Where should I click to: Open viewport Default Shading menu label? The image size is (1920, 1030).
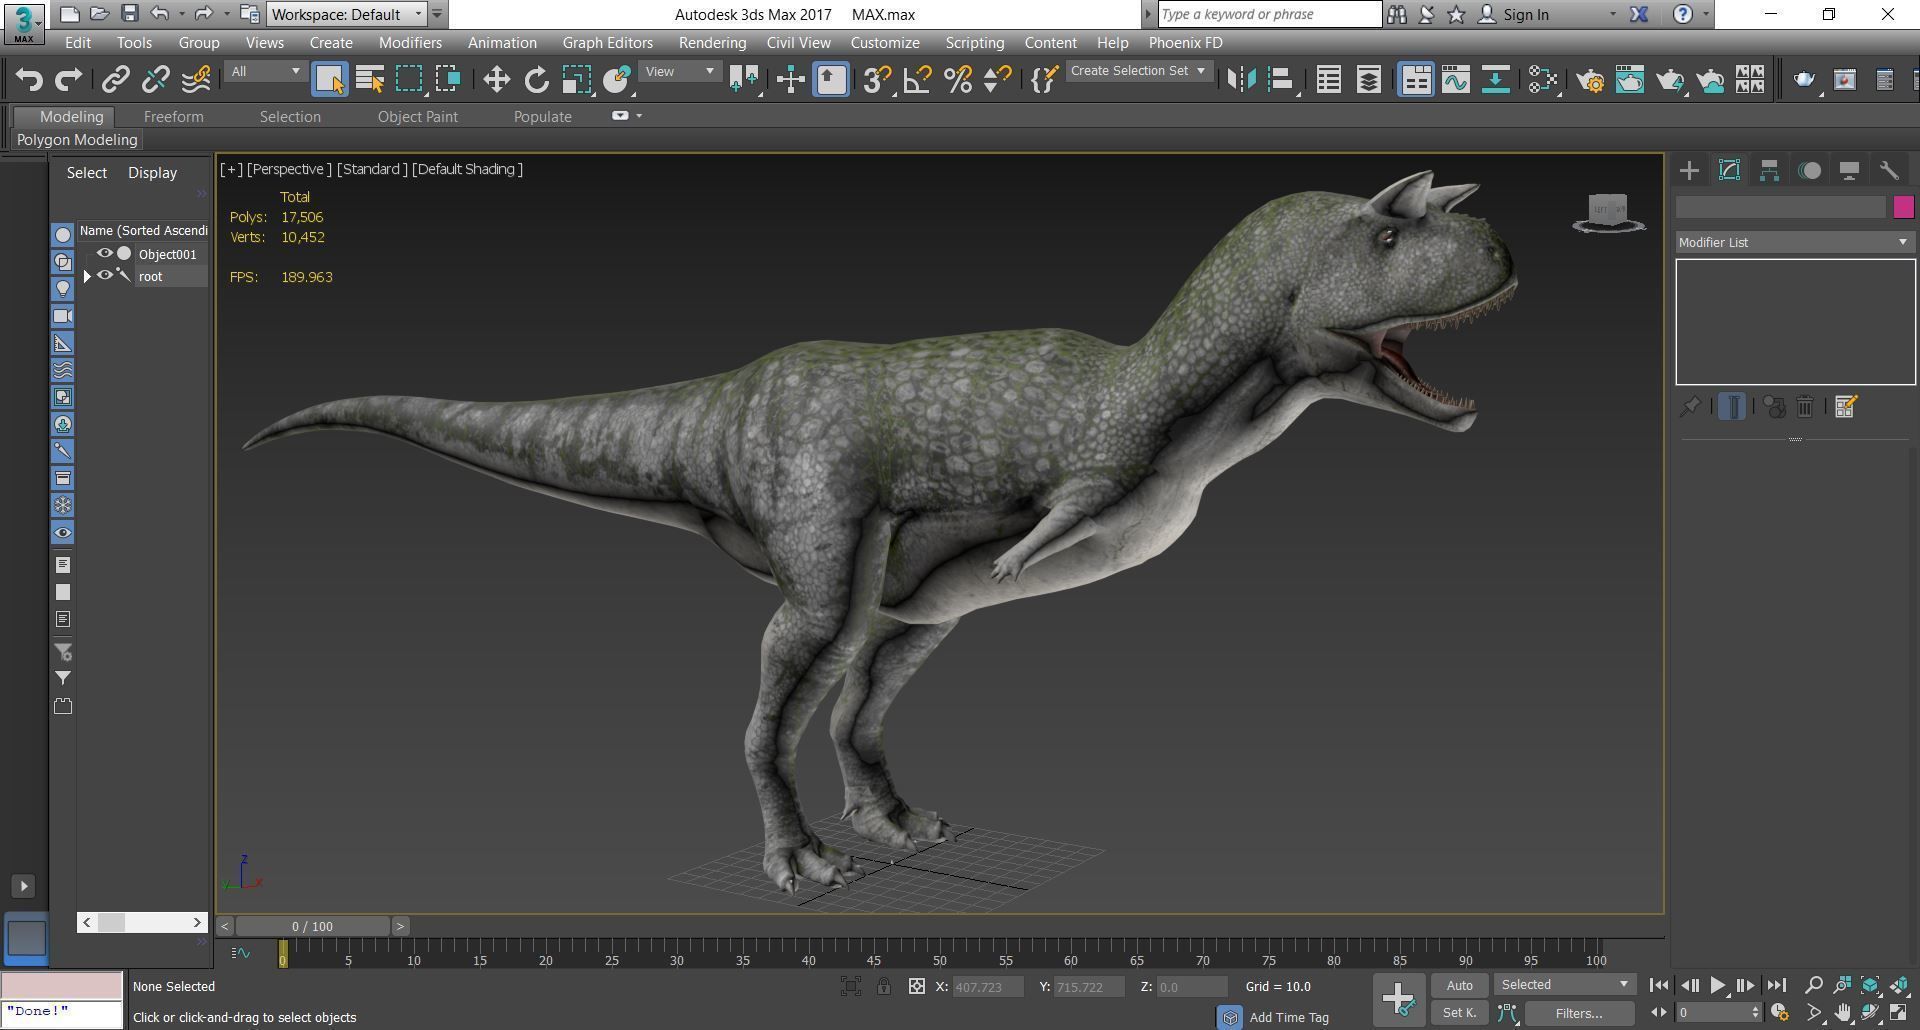(467, 169)
